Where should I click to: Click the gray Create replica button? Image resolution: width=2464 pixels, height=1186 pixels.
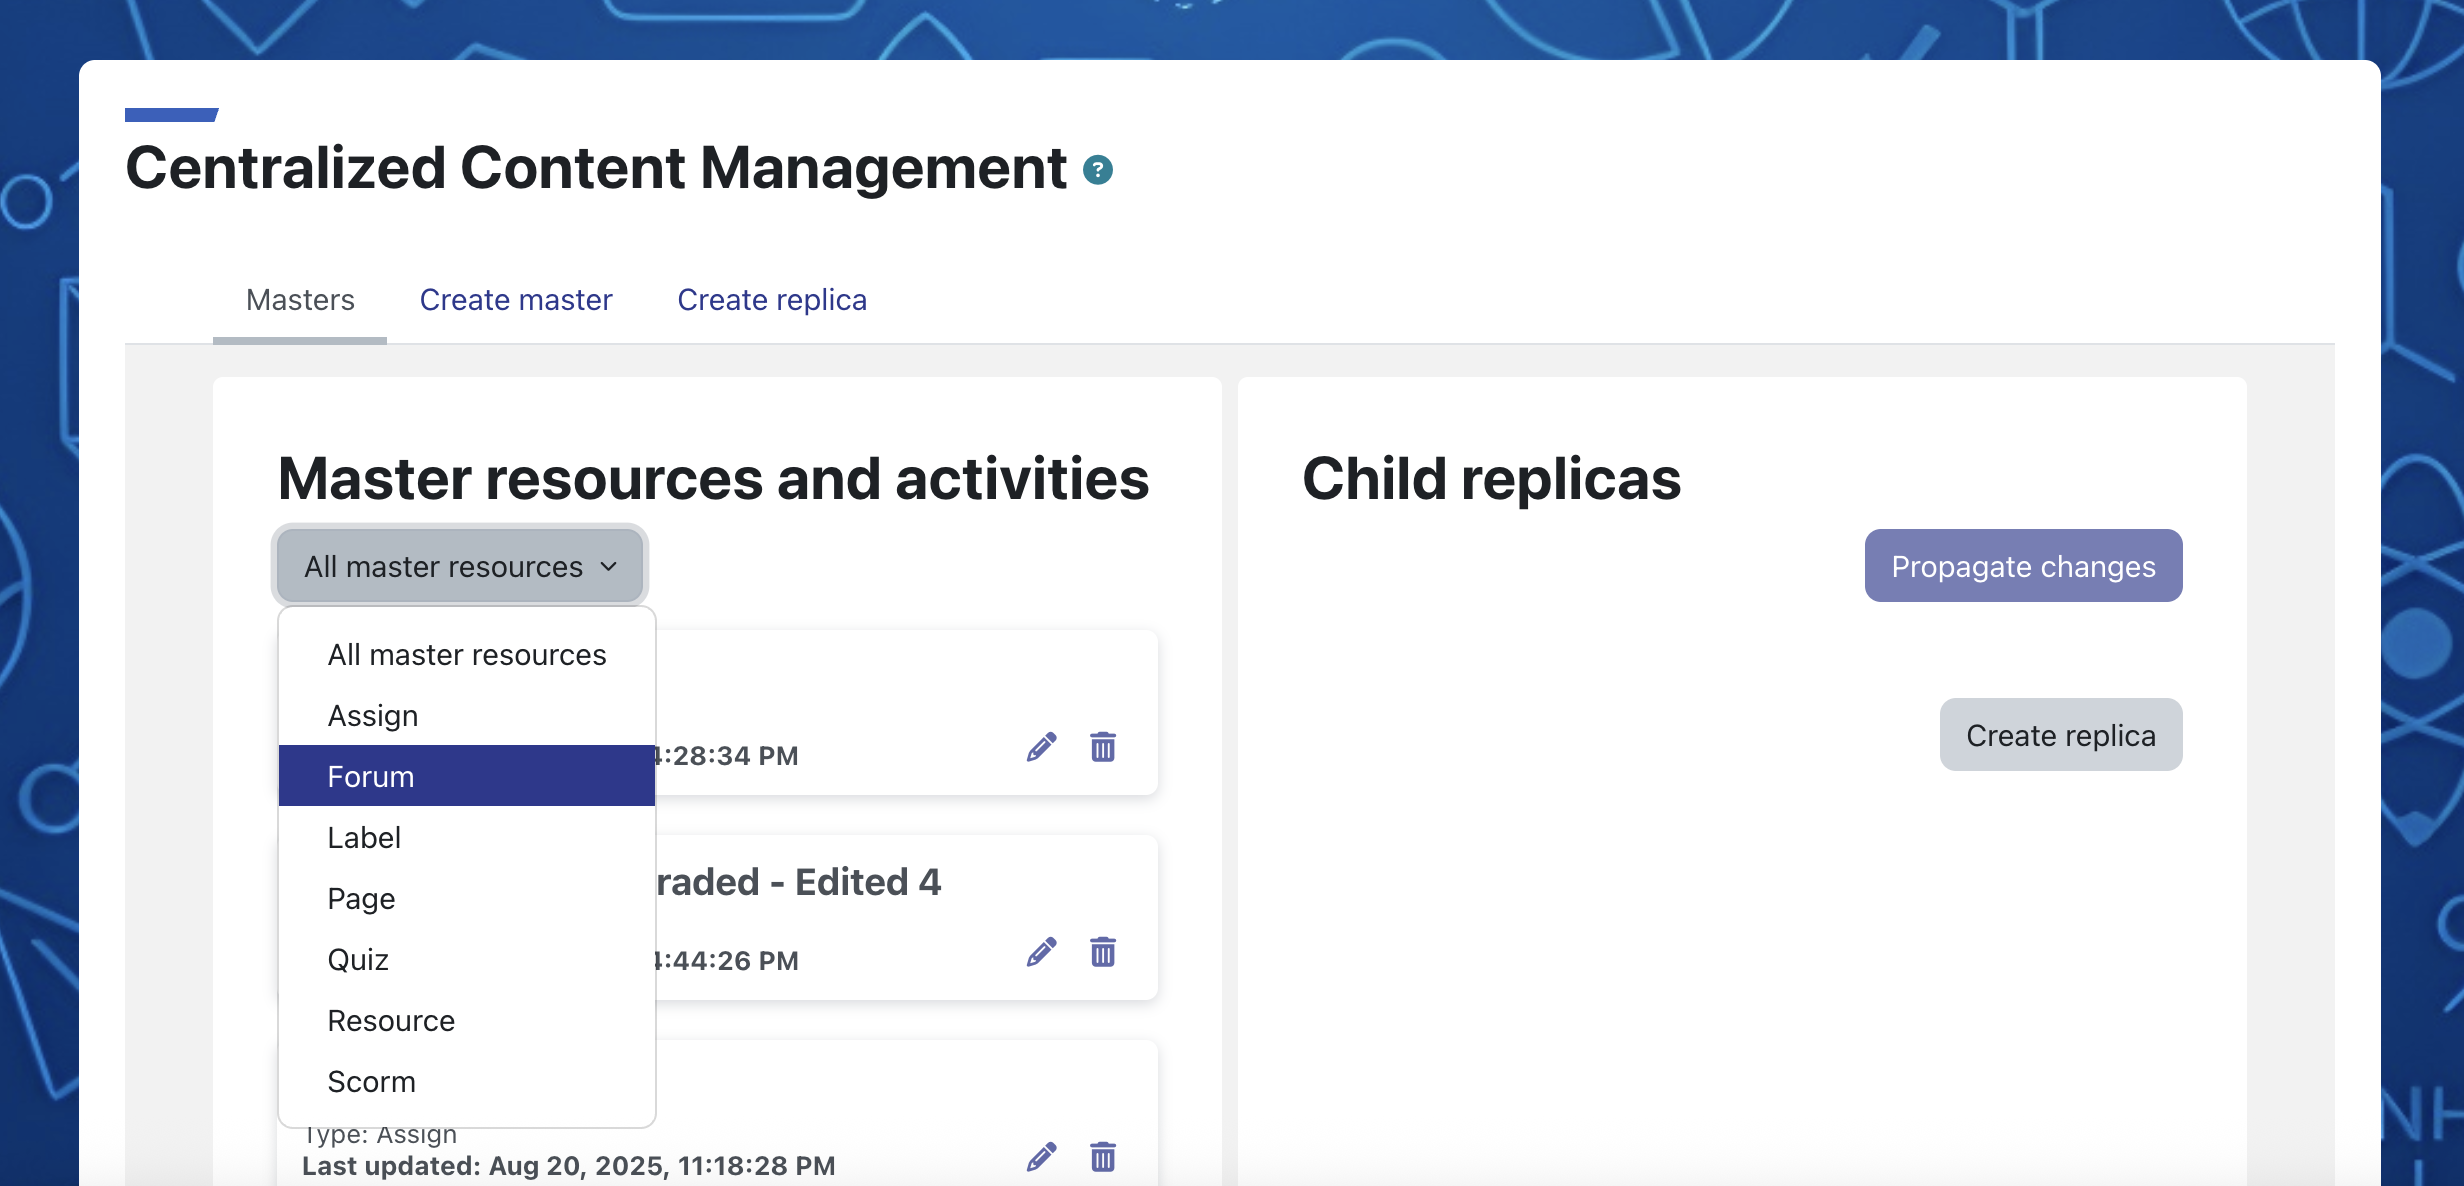(2061, 735)
